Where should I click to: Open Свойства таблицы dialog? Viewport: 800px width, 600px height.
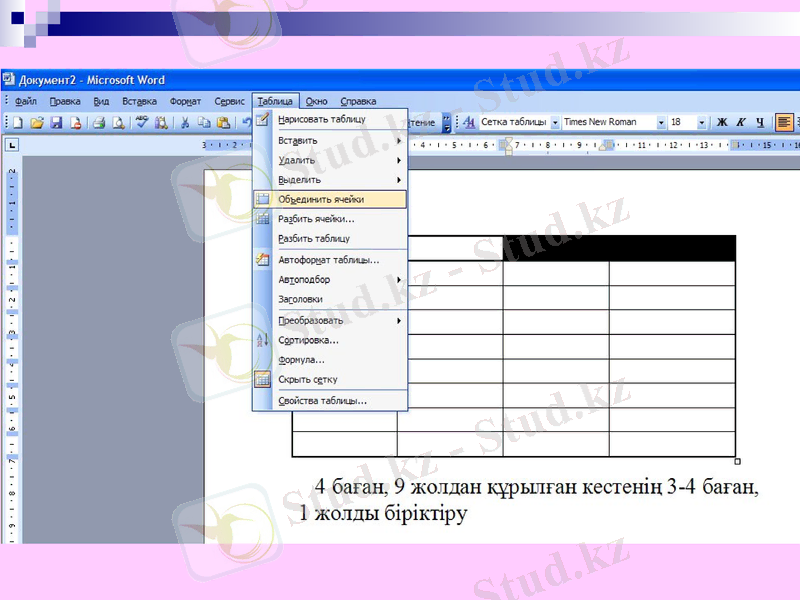(320, 400)
